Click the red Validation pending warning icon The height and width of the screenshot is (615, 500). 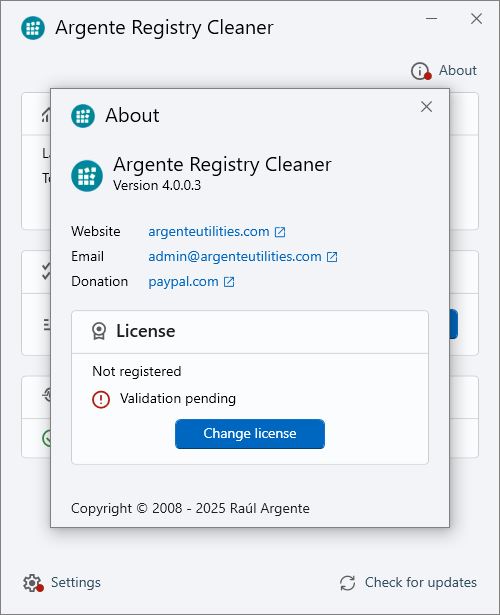(x=101, y=399)
